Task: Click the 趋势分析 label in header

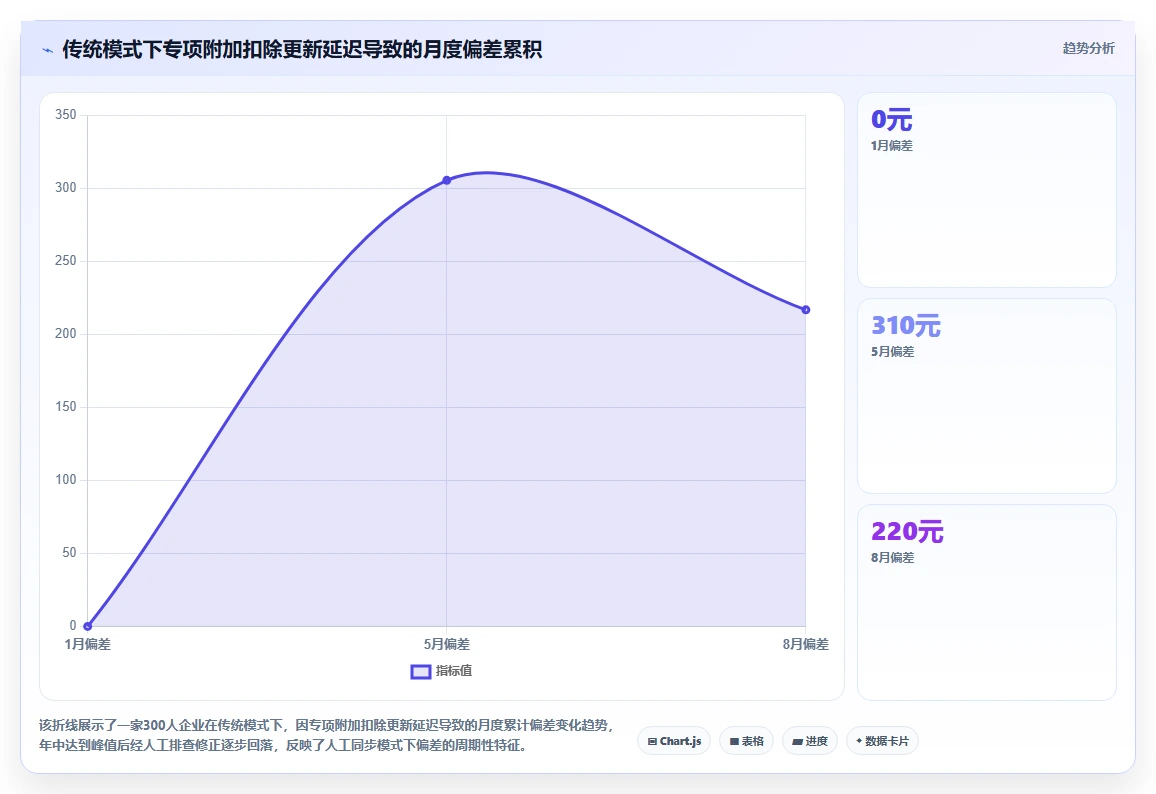Action: pyautogui.click(x=1088, y=49)
